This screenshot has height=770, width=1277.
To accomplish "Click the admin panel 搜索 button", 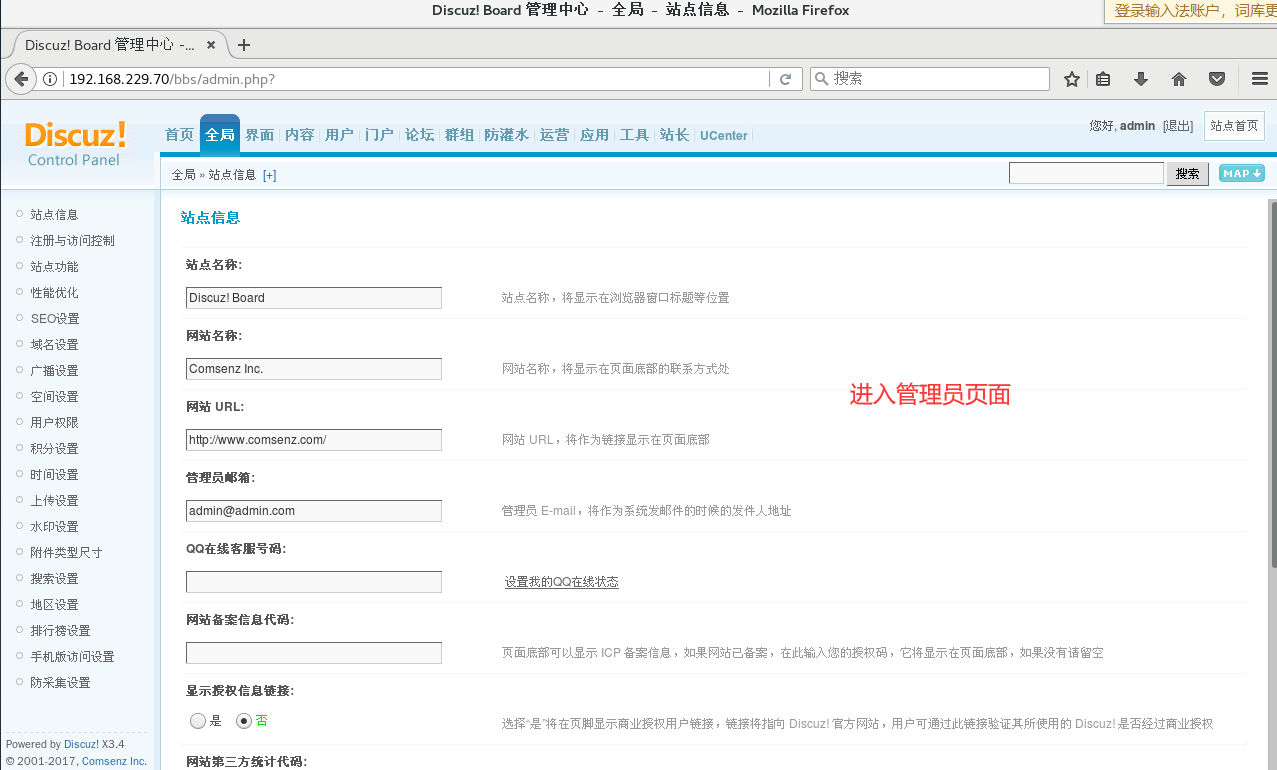I will [x=1187, y=173].
